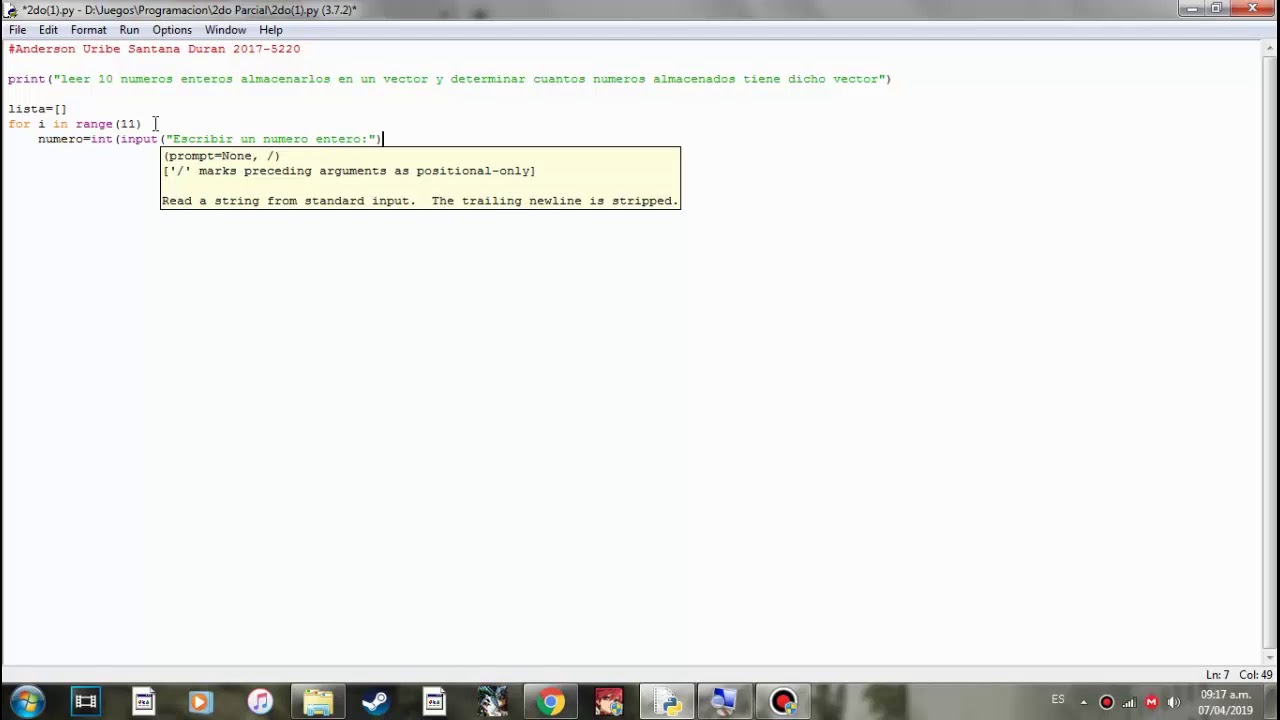Screen dimensions: 1280x720
Task: Open Google Chrome from the taskbar
Action: (551, 702)
